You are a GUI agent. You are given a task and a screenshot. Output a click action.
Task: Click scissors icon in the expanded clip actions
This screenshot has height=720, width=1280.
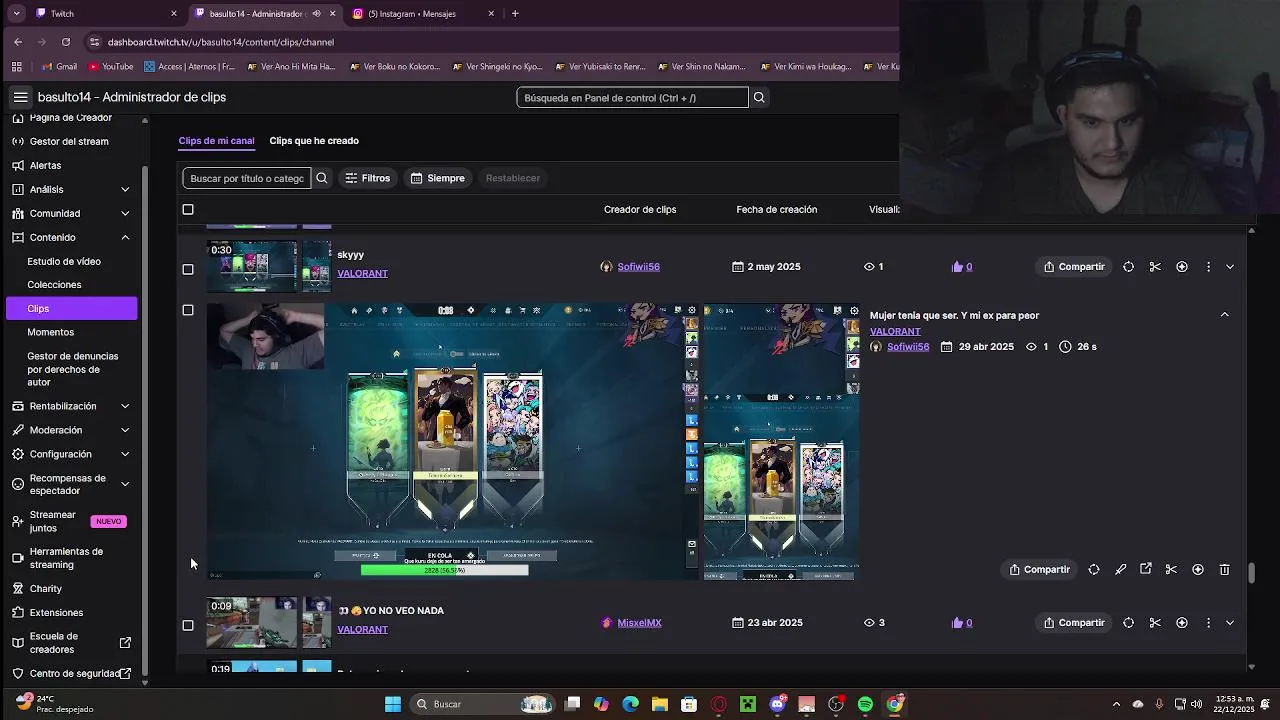[x=1171, y=570]
